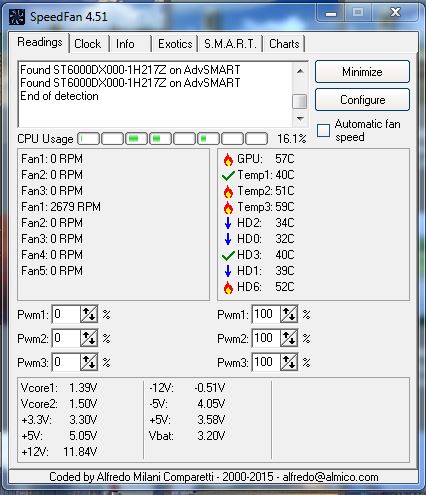
Task: Click the left Pwm1 spinner arrows at 0%
Action: pyautogui.click(x=89, y=314)
